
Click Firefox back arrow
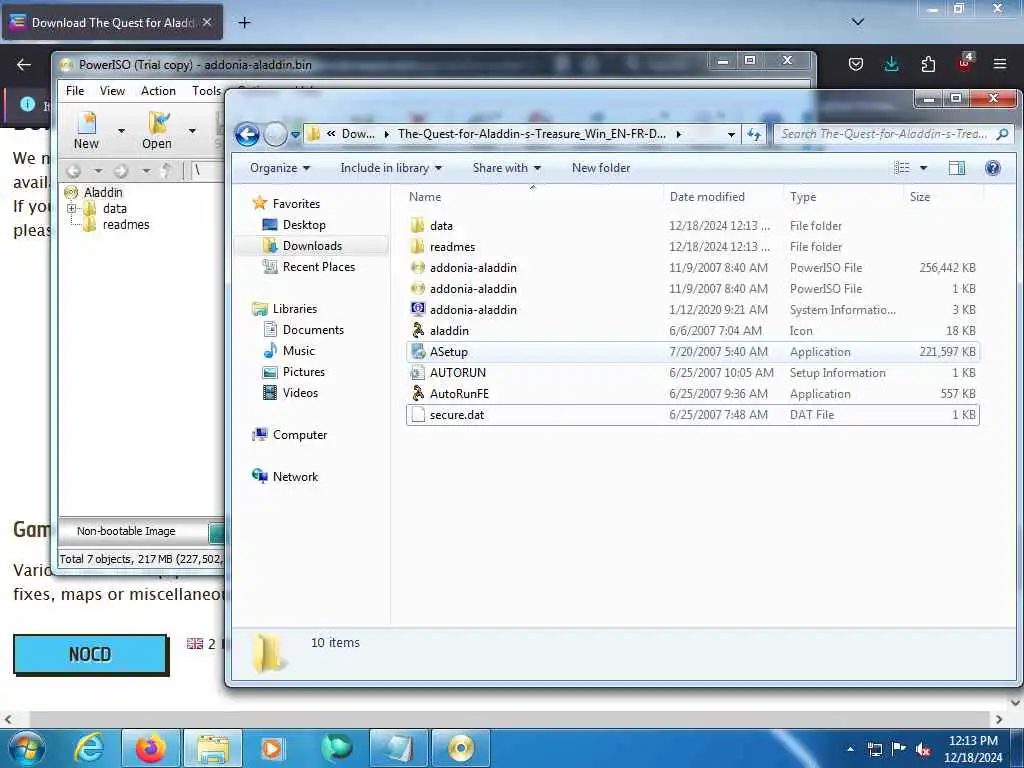pos(24,64)
